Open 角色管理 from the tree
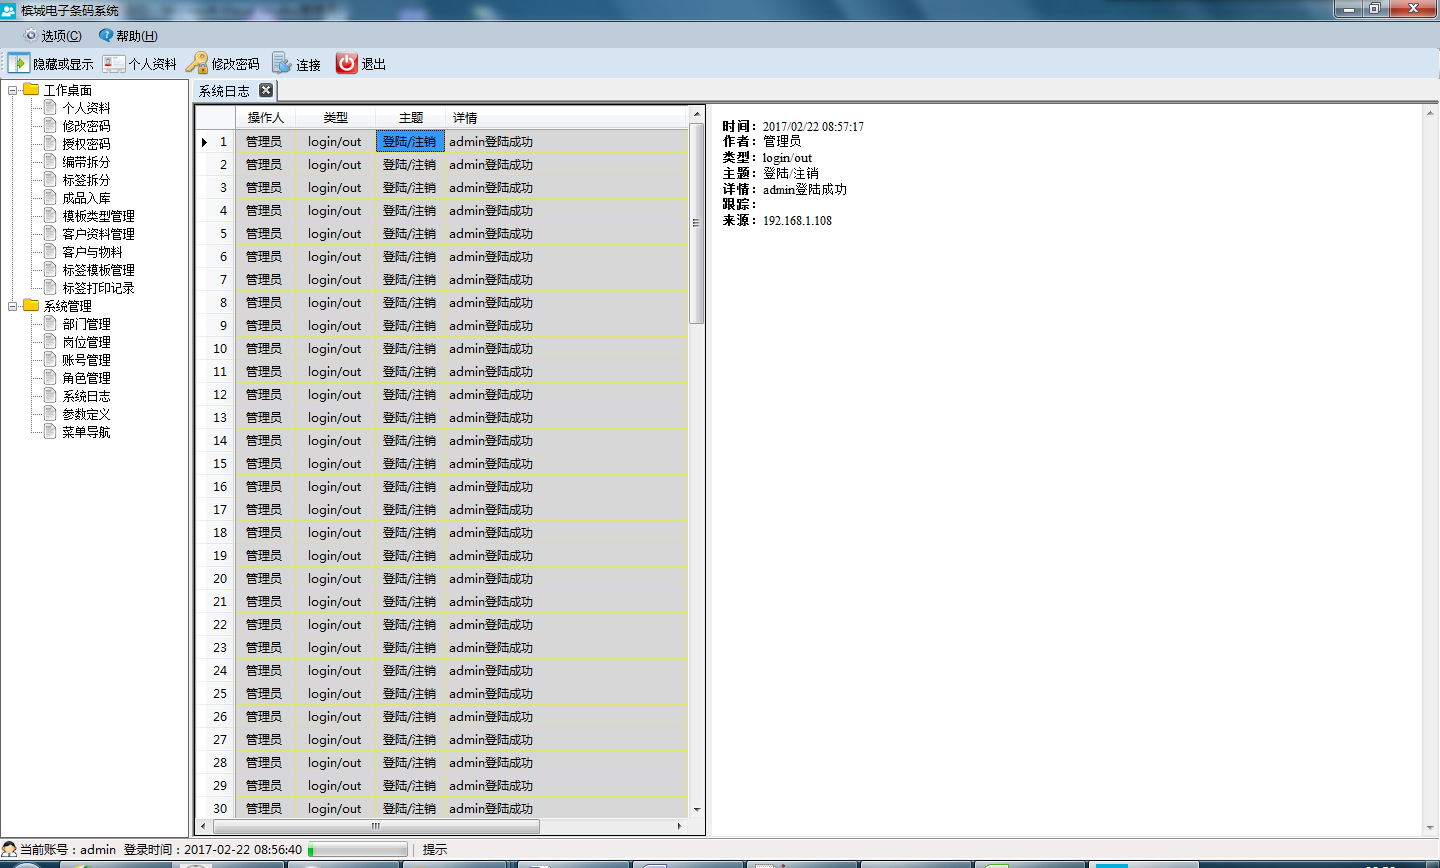The width and height of the screenshot is (1440, 868). tap(86, 378)
